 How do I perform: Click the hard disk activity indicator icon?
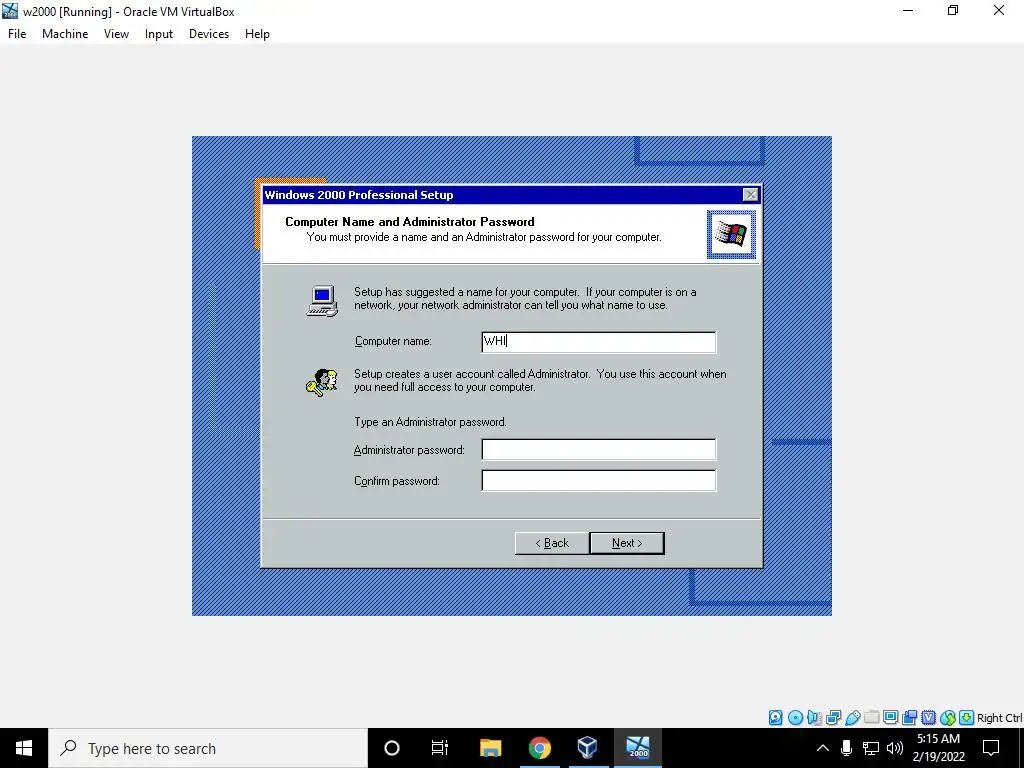tap(775, 718)
